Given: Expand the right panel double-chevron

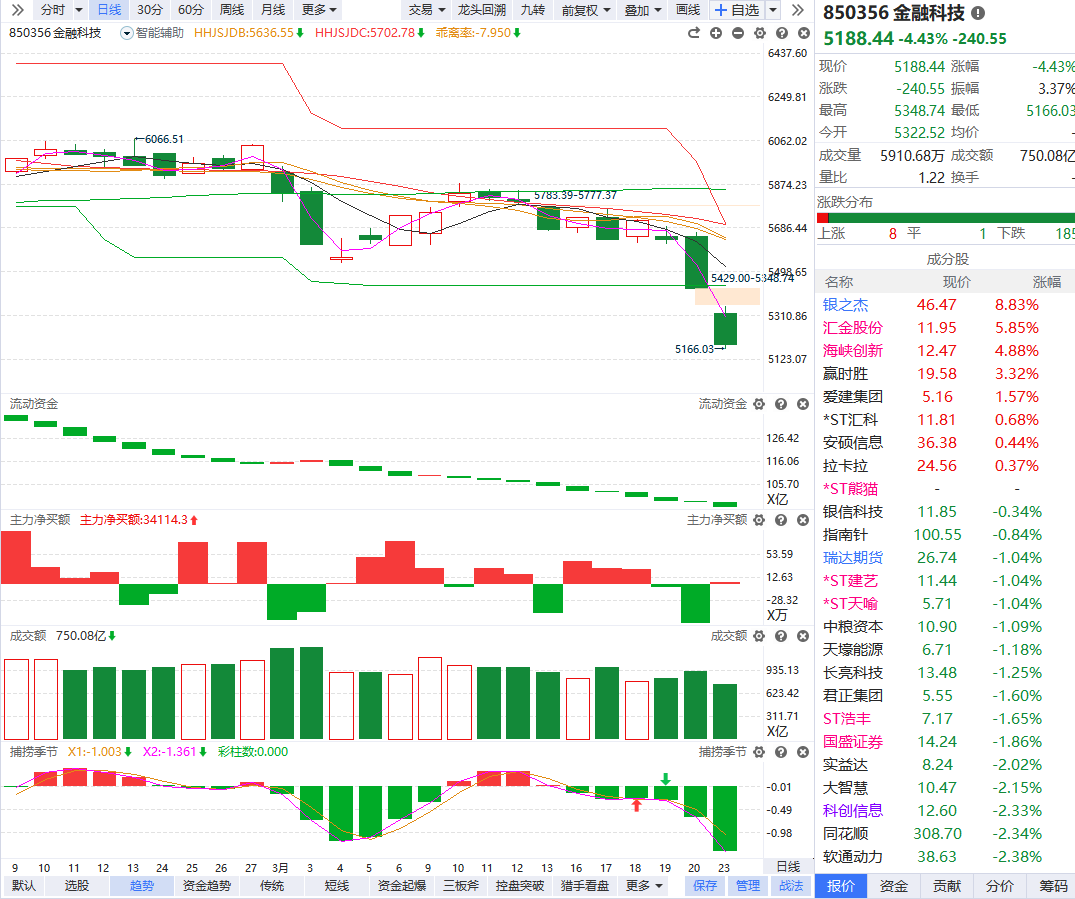Looking at the screenshot, I should (797, 10).
